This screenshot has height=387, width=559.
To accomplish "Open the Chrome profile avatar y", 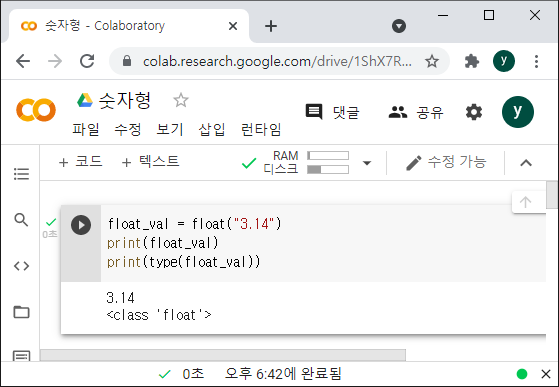I will tap(504, 61).
